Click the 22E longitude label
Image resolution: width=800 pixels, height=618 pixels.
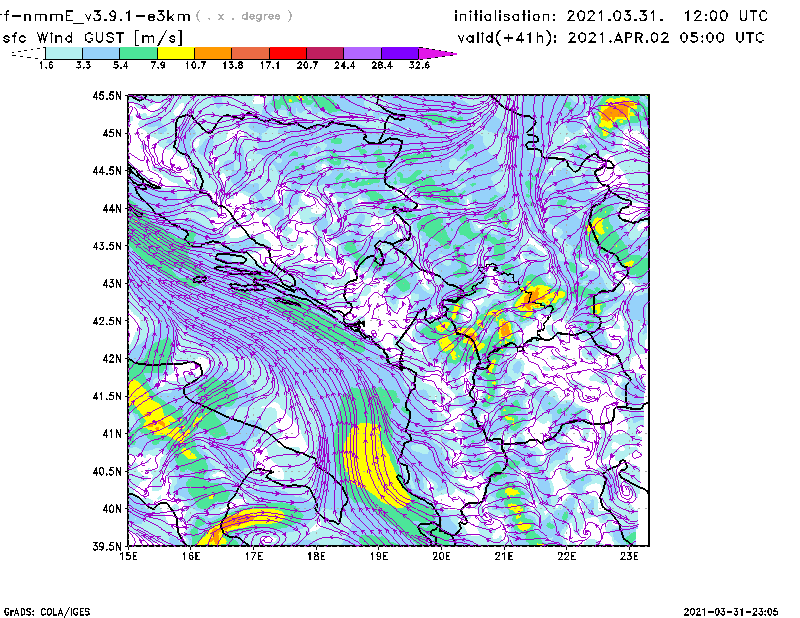click(566, 556)
